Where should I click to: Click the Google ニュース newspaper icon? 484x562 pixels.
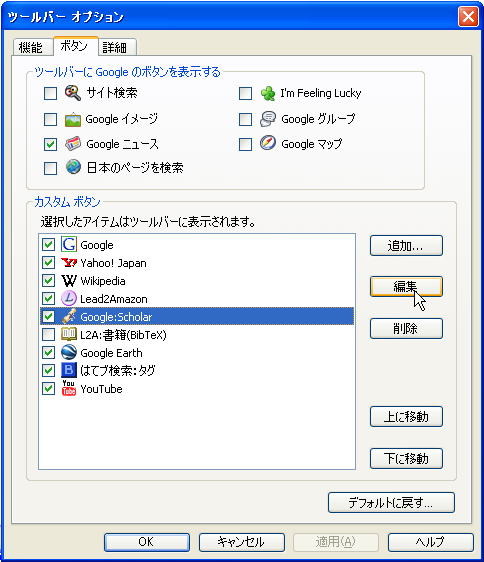pos(73,144)
